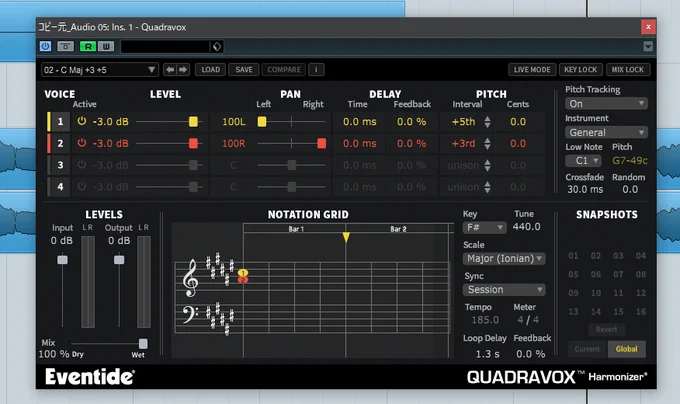The width and height of the screenshot is (680, 404).
Task: Click the snapshots Revert button
Action: click(x=606, y=329)
